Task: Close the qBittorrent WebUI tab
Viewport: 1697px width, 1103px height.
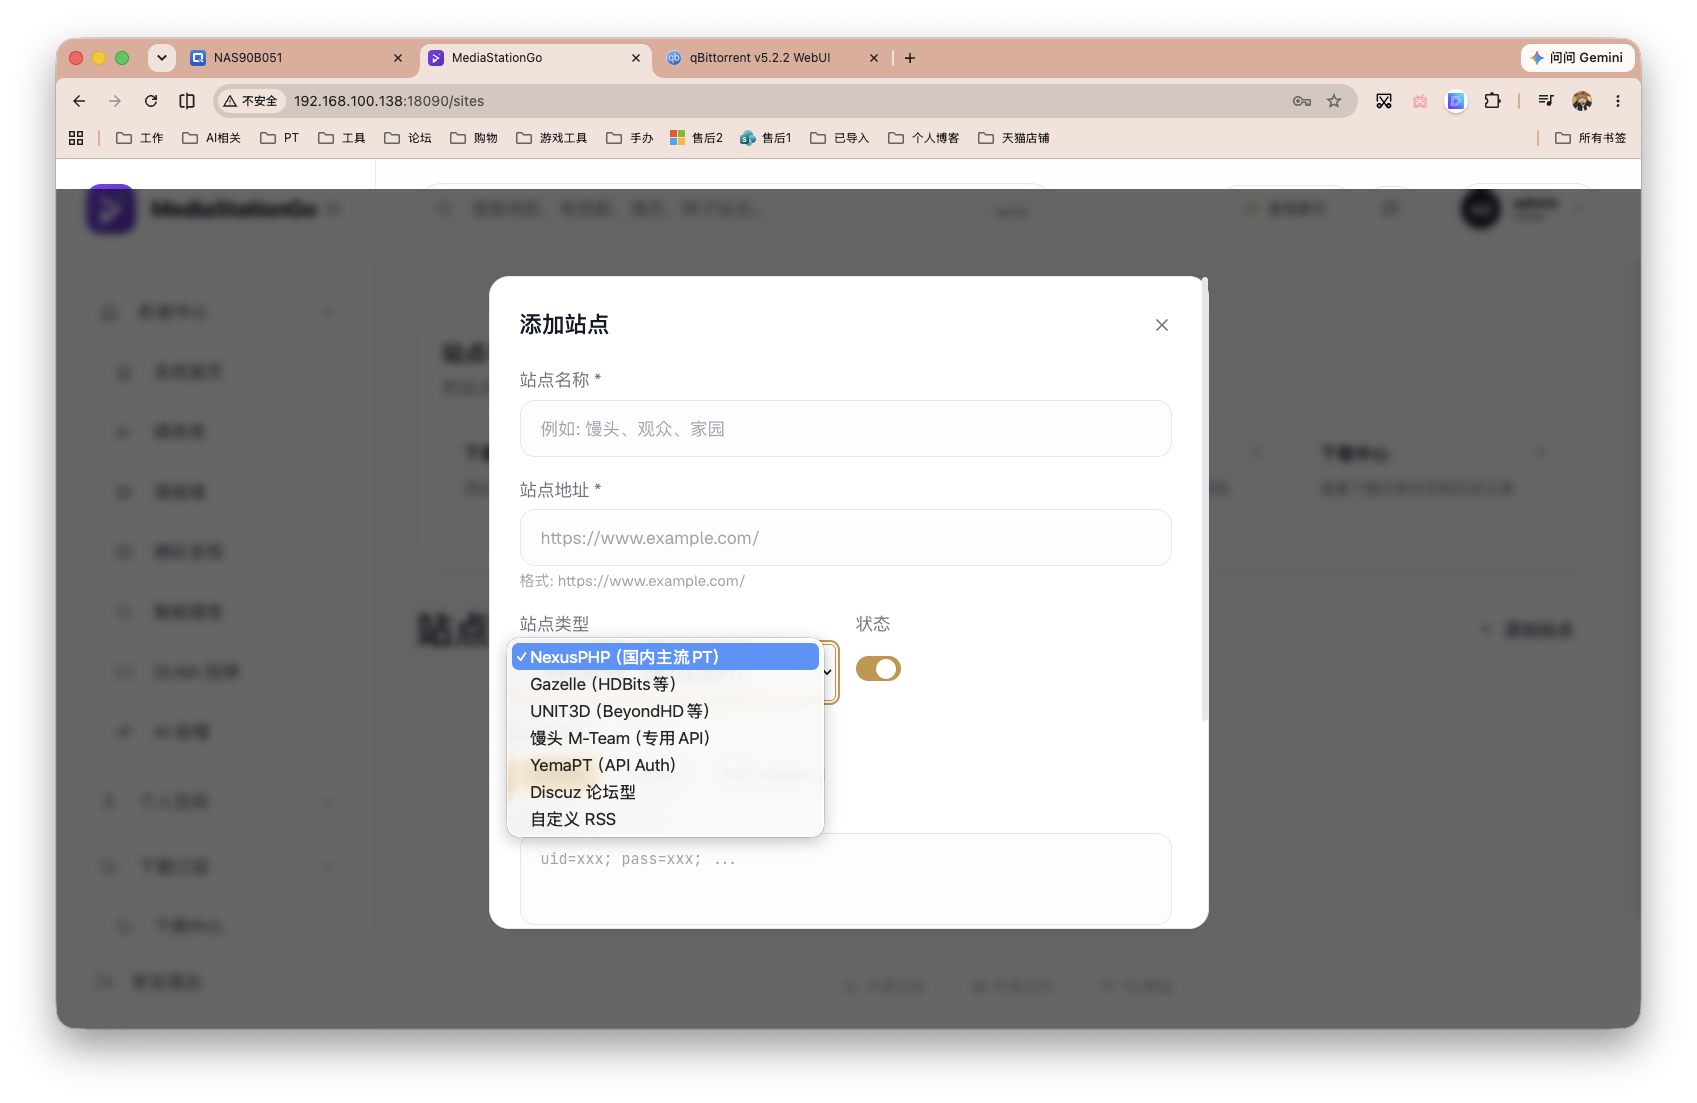Action: coord(874,58)
